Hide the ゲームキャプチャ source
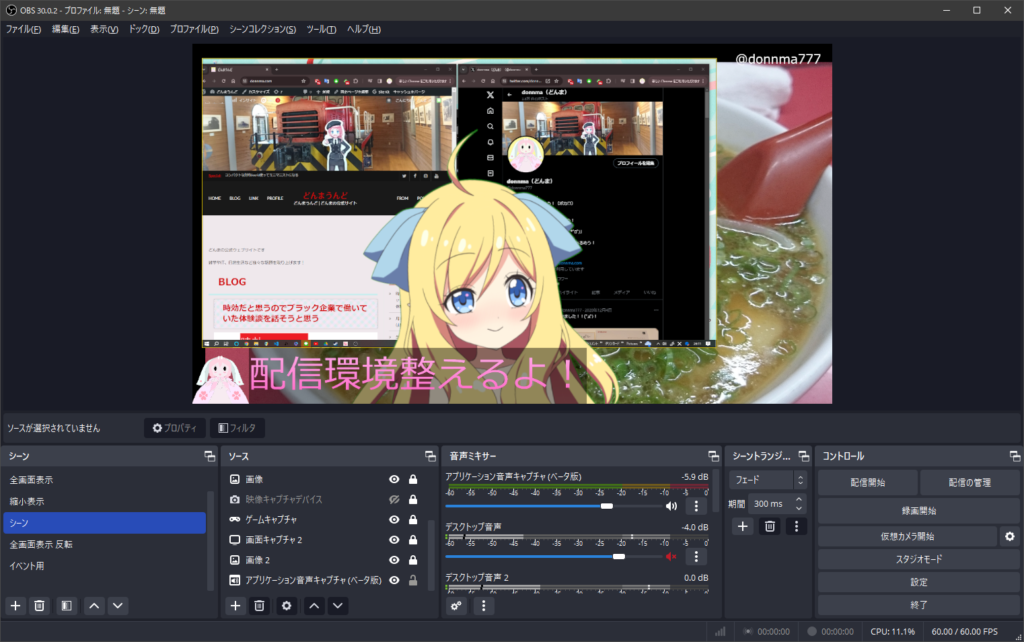The image size is (1024, 642). coord(394,520)
